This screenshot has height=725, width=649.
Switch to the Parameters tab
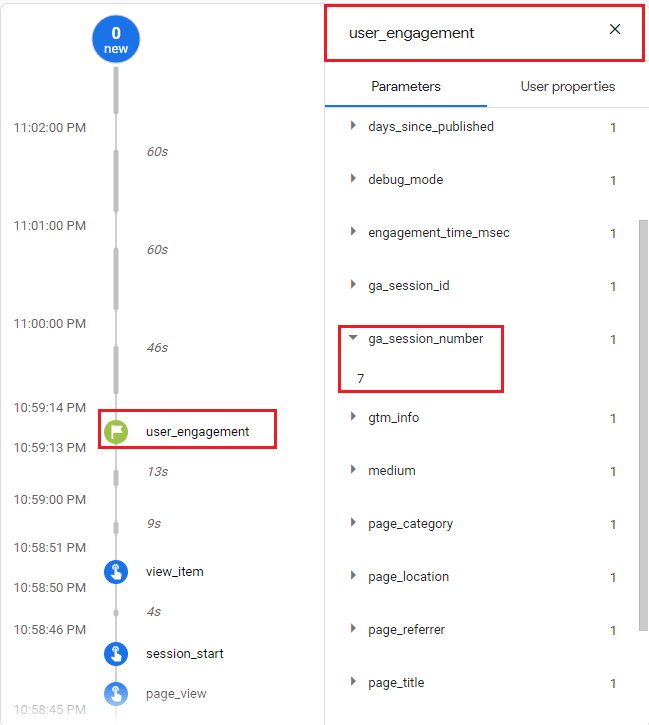point(406,86)
